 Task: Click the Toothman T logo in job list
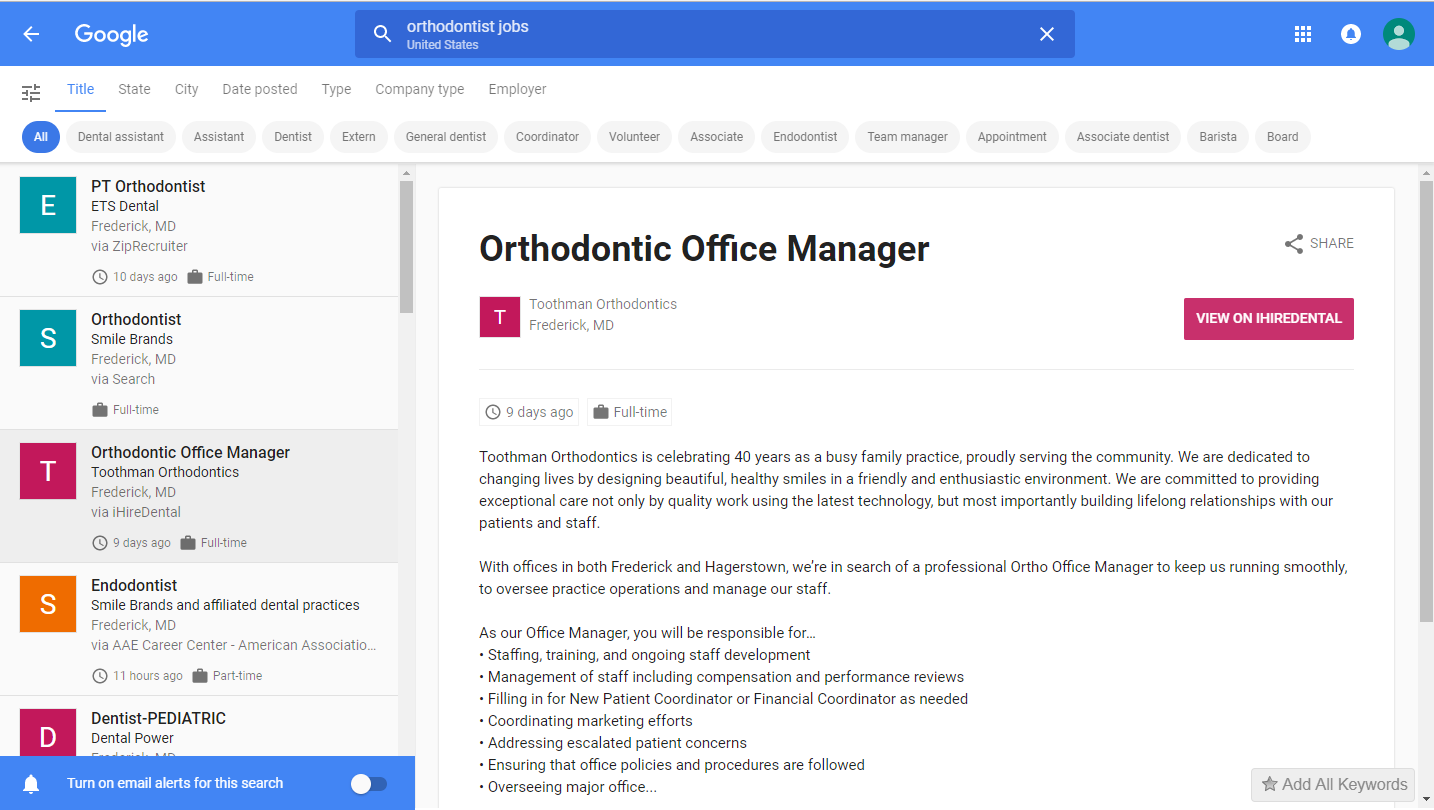click(48, 471)
